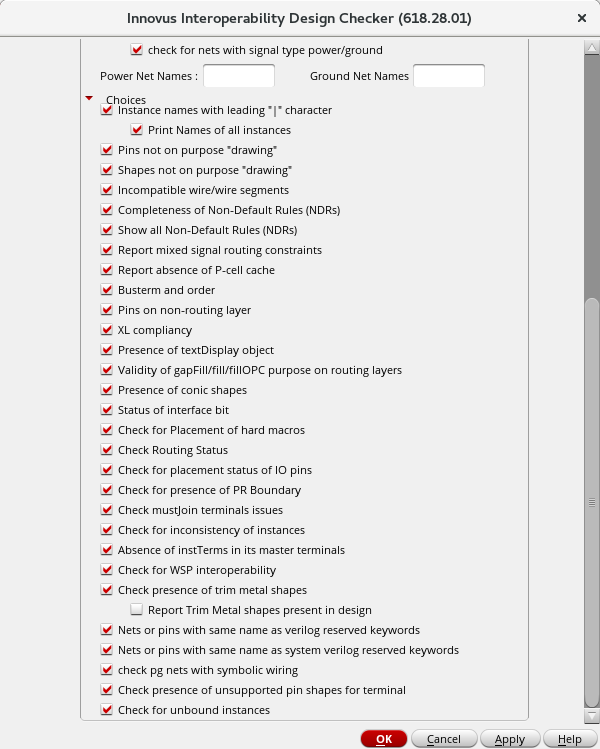Disable "XL compliancy" check
Viewport: 600px width, 749px height.
coord(107,330)
